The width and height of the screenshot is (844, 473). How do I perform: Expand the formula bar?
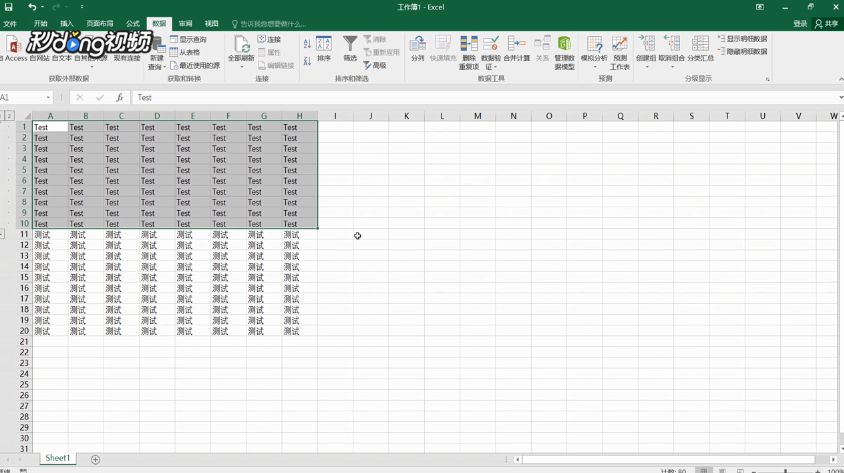click(840, 97)
